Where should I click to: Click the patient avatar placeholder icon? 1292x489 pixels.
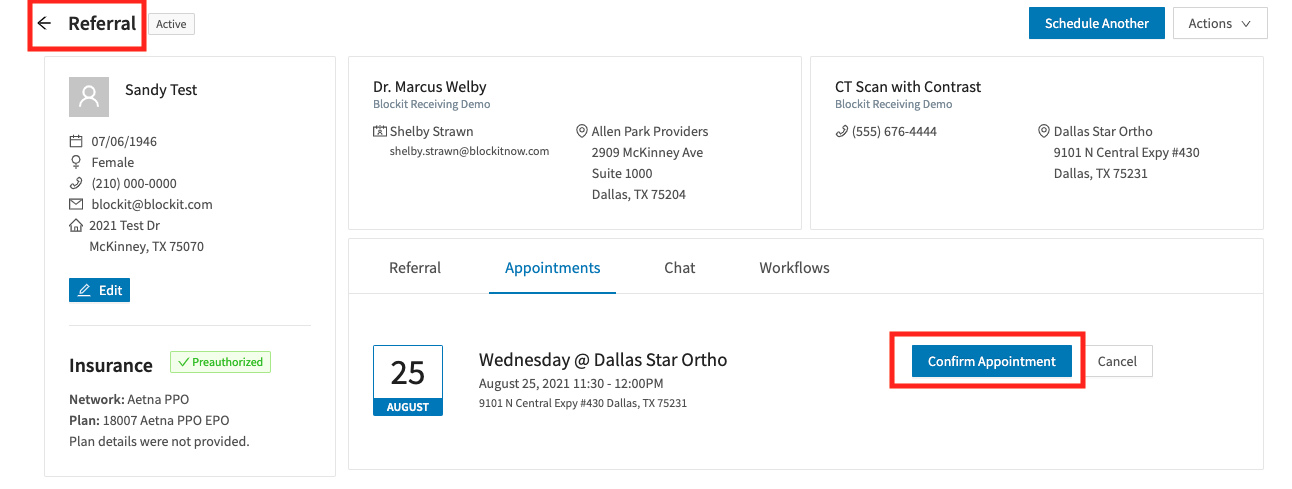pos(89,97)
